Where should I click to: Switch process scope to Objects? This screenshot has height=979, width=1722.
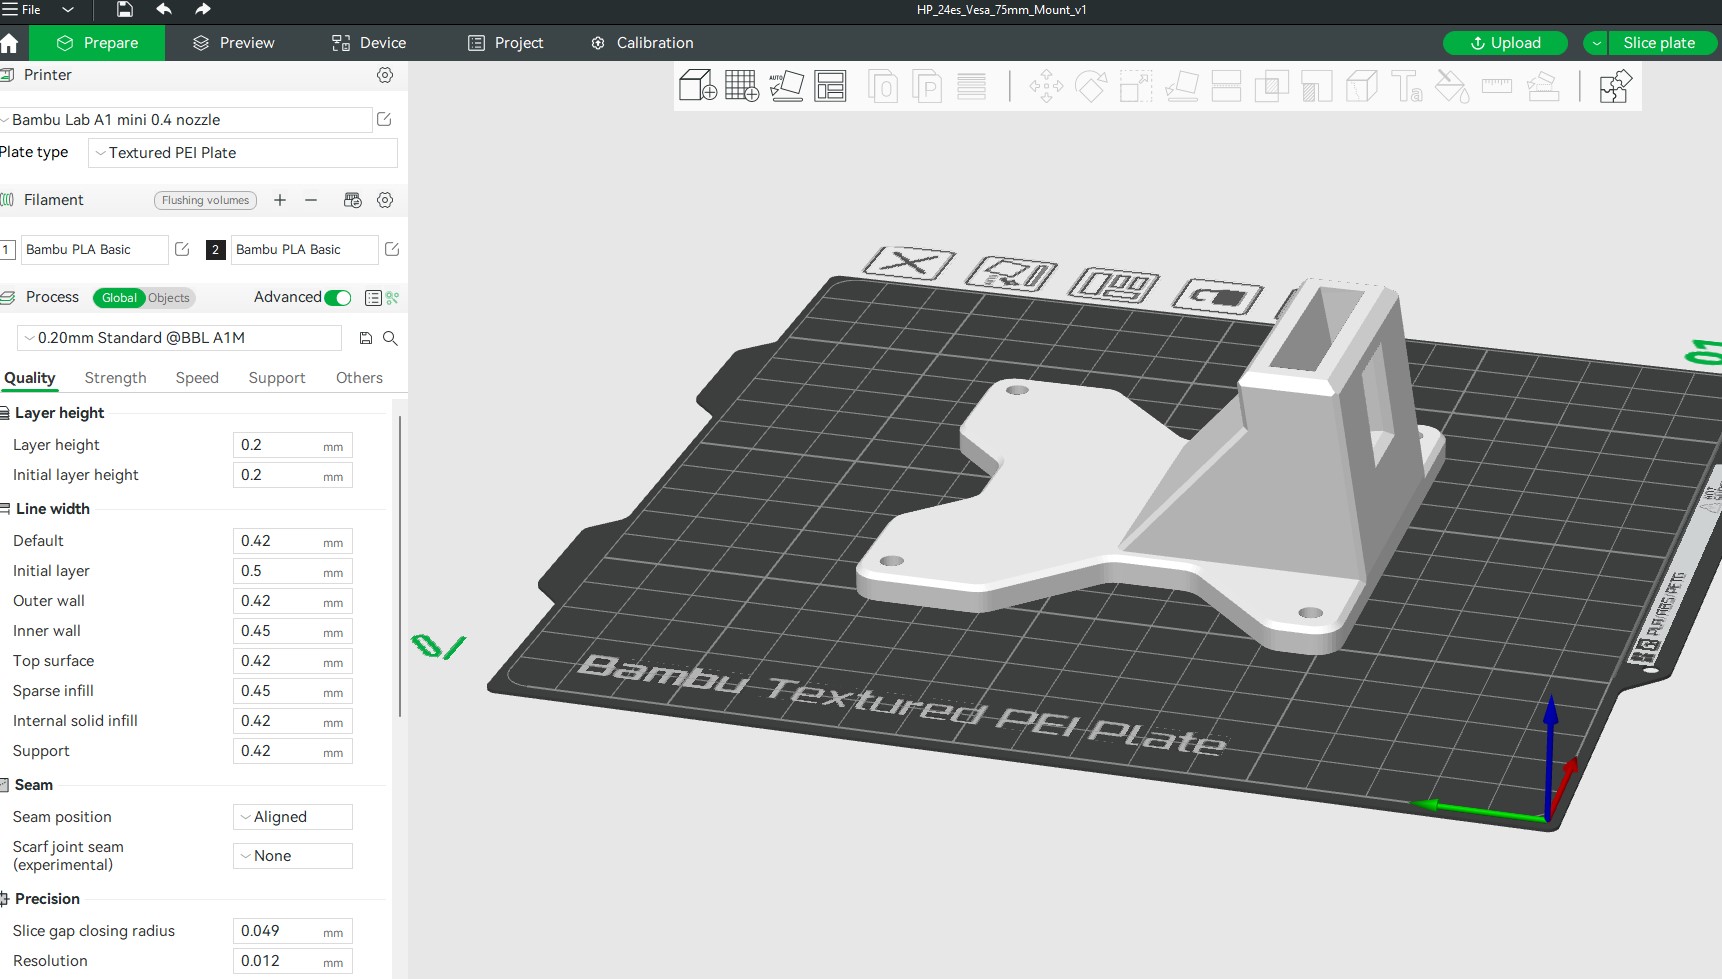tap(169, 298)
